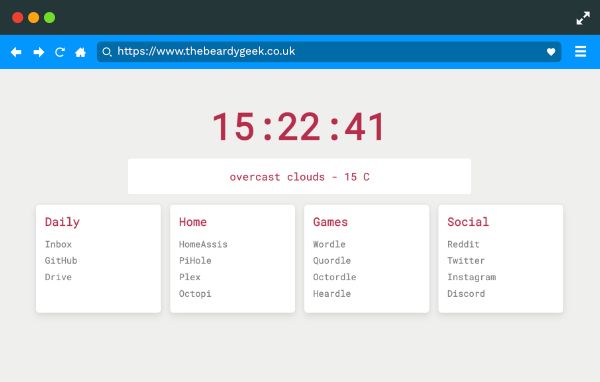Click the browser forward arrow
The height and width of the screenshot is (382, 600).
39,52
